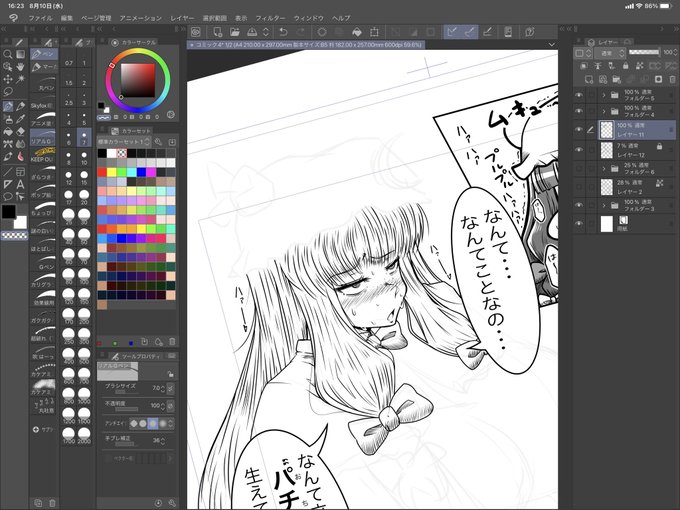680x510 pixels.
Task: Delete sub tool with bottom trash icon
Action: (x=52, y=503)
